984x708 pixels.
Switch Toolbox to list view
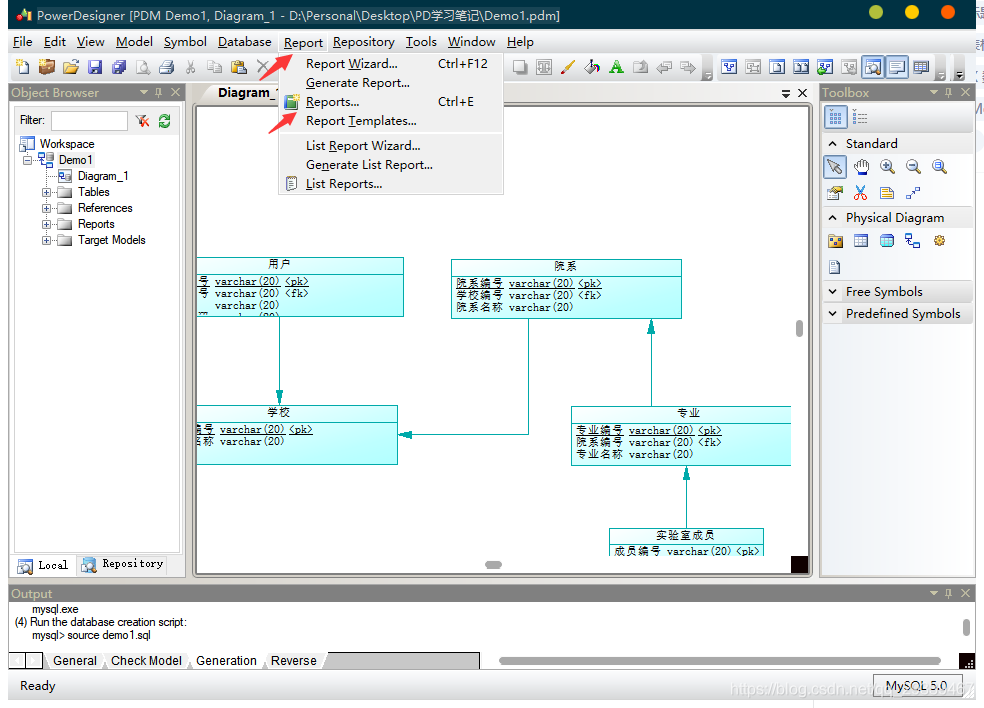coord(860,118)
